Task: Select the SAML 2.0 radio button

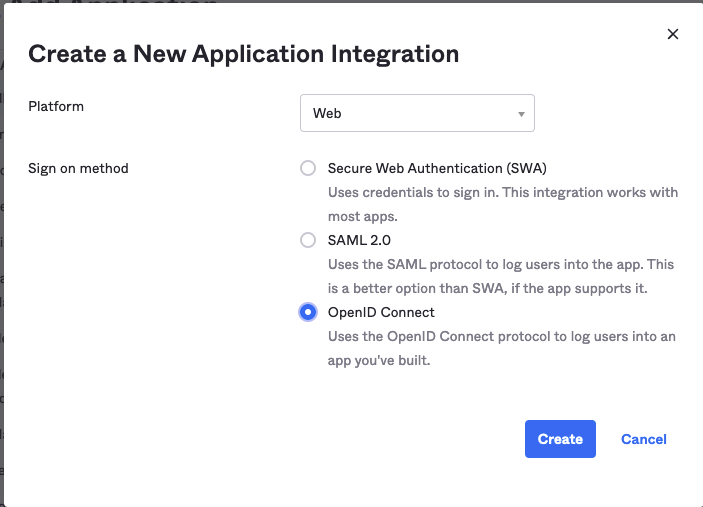Action: [x=308, y=240]
